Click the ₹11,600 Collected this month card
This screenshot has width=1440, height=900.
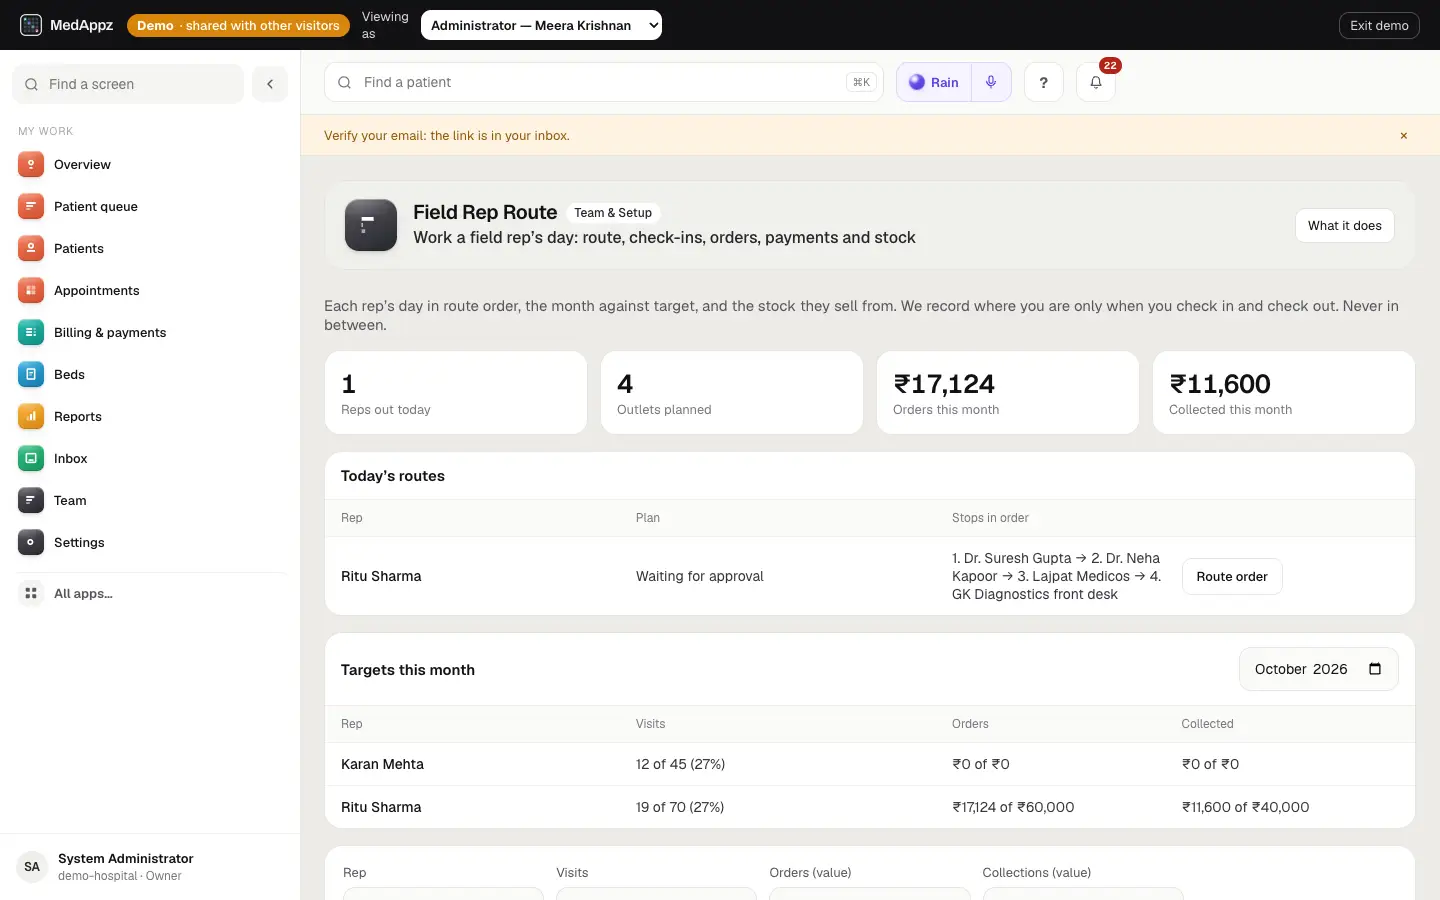[x=1284, y=392]
